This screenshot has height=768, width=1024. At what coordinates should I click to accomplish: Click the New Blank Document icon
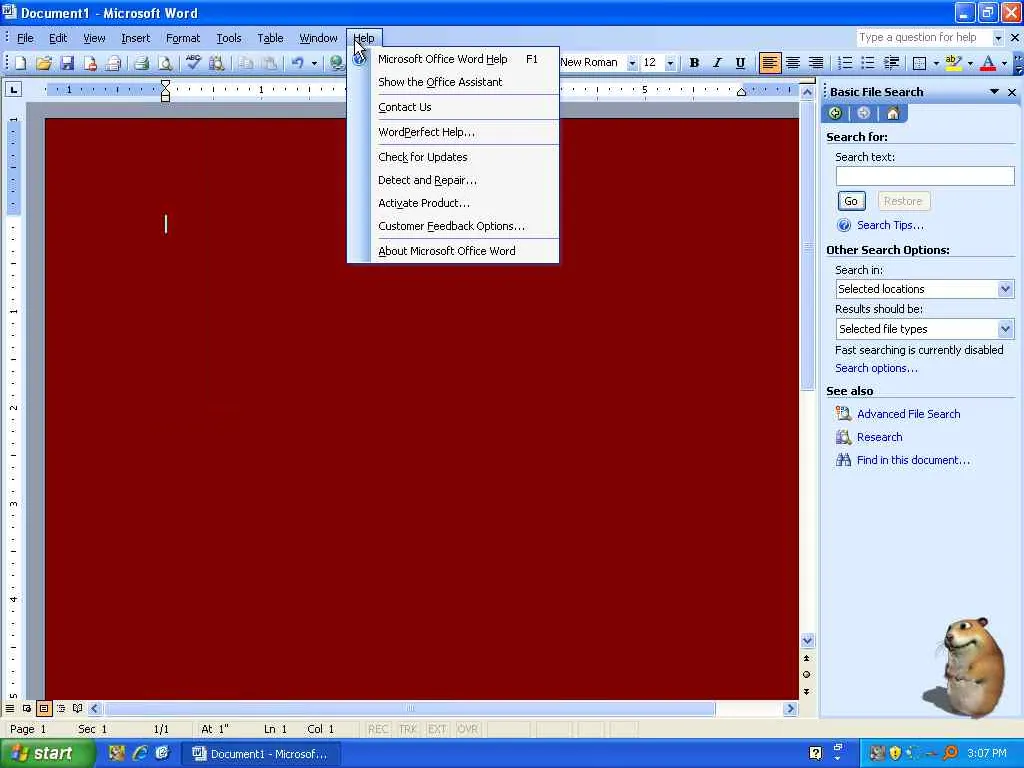coord(20,63)
